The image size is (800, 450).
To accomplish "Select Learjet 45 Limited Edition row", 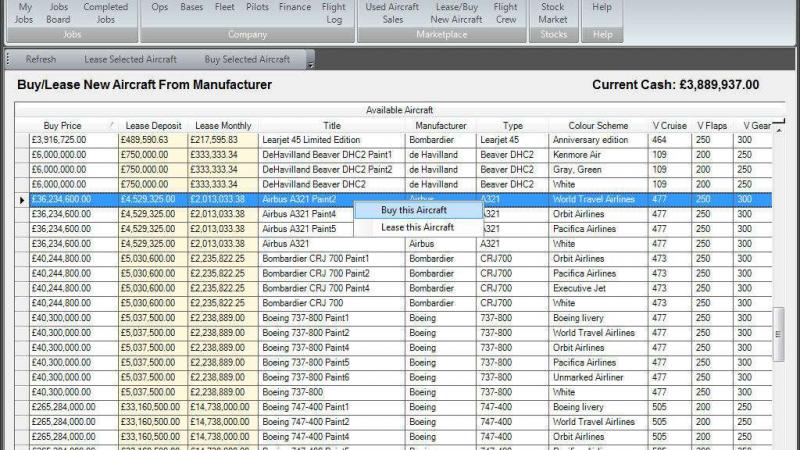I will 393,140.
